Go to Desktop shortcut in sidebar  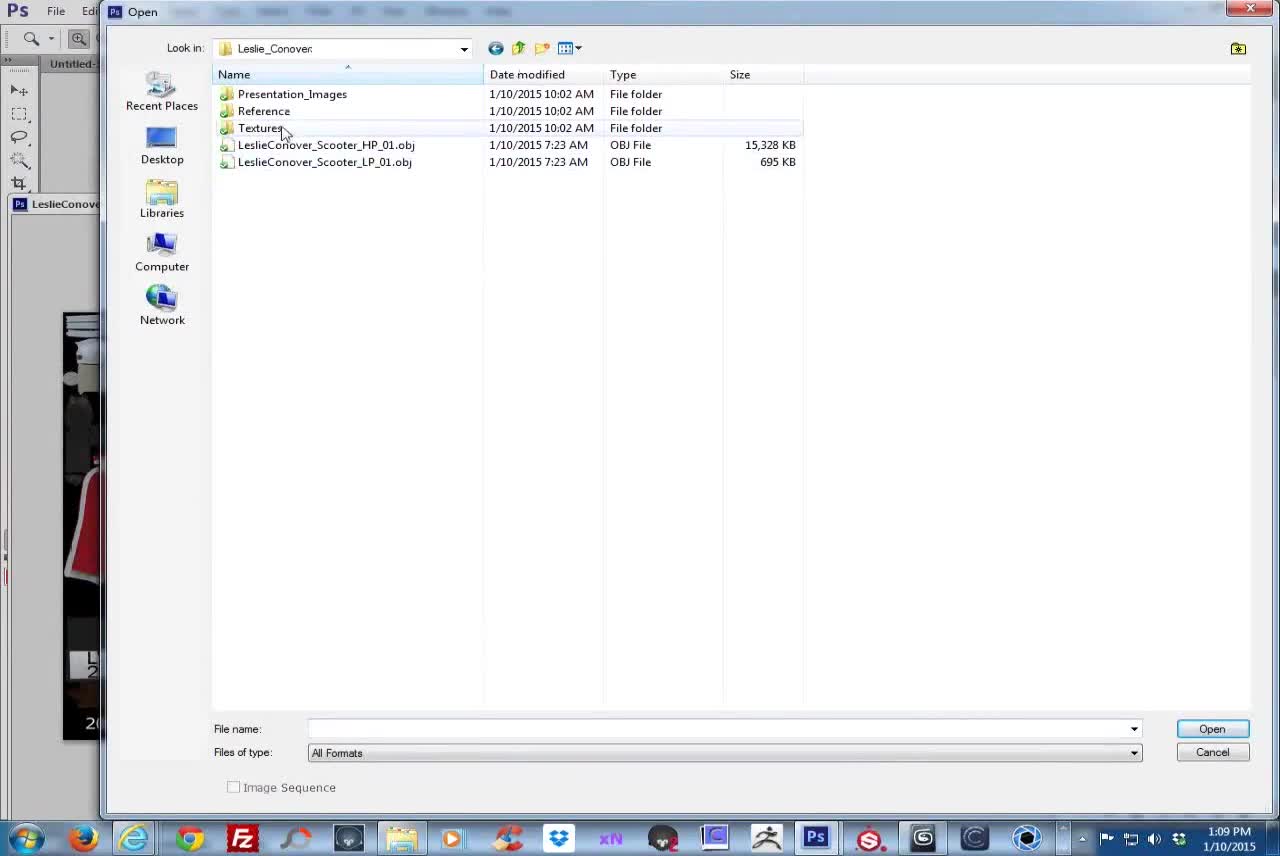tap(162, 145)
